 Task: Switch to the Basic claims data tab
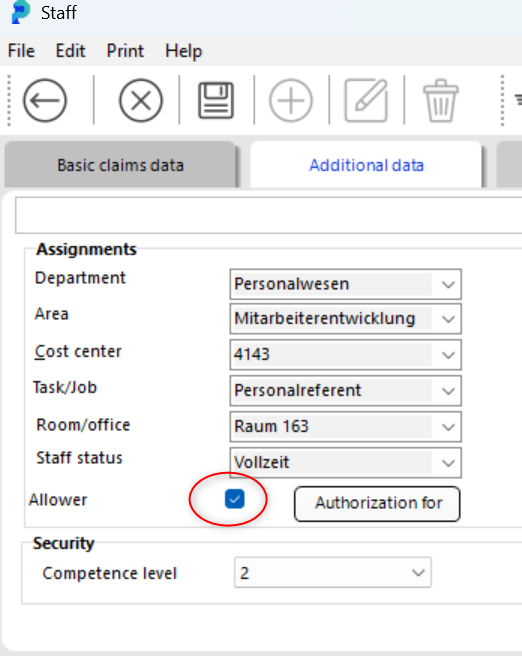(120, 165)
